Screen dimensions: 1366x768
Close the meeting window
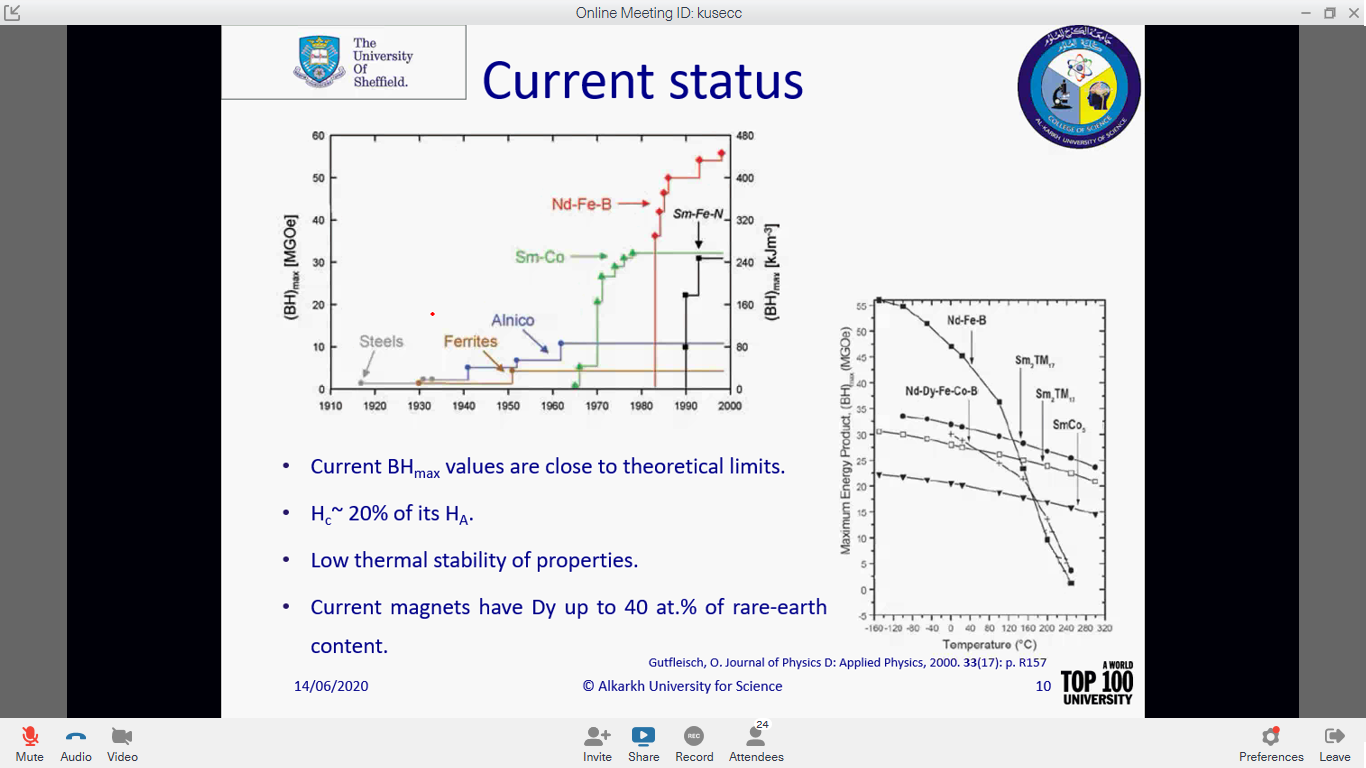[1353, 13]
